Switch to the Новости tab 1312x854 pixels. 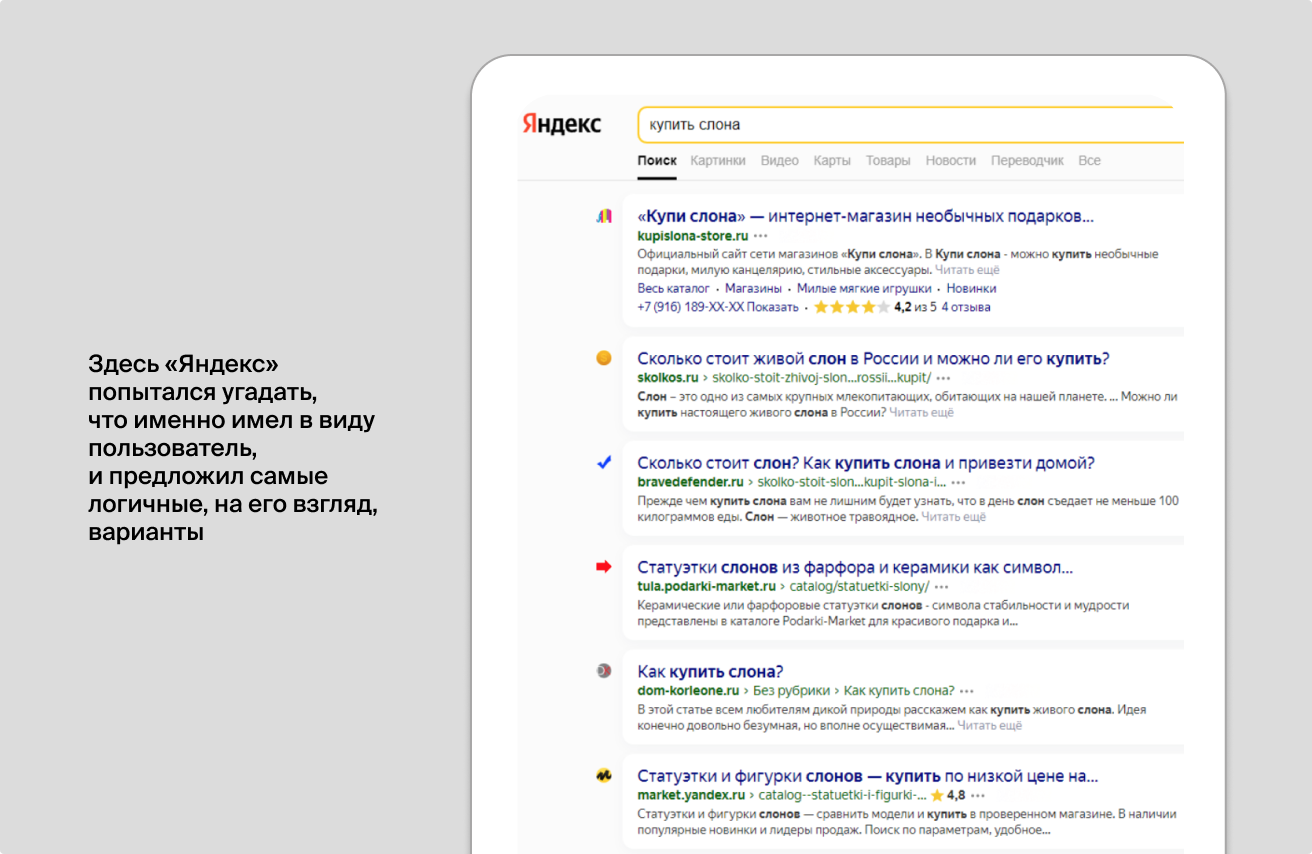951,161
